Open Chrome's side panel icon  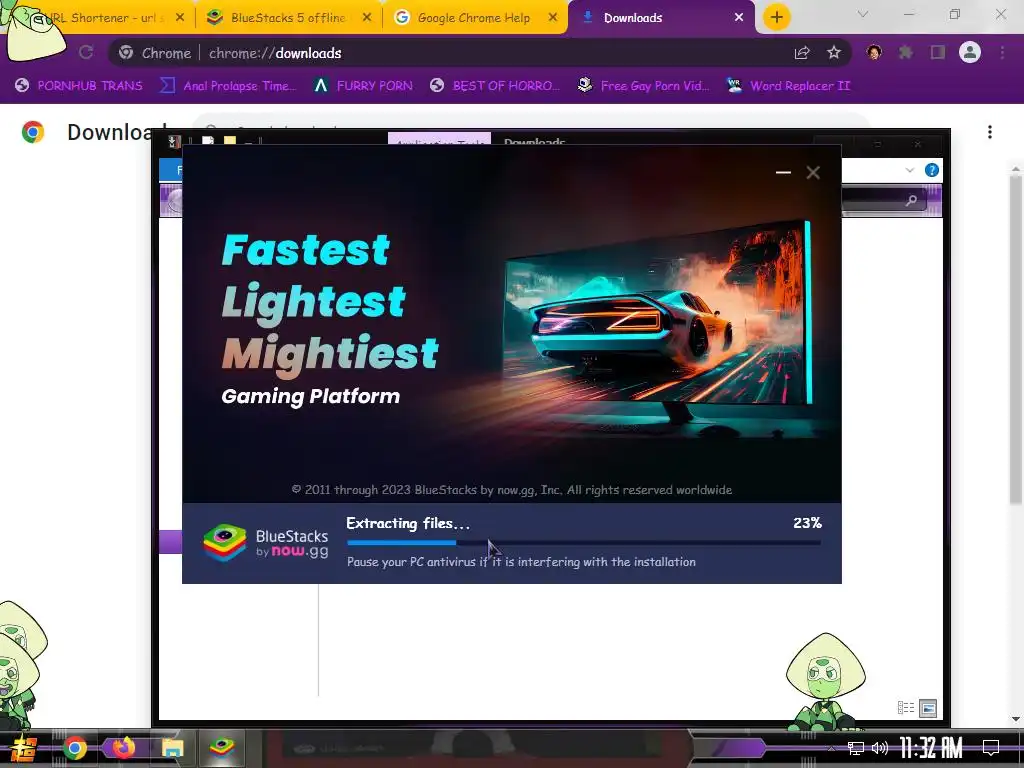(x=938, y=52)
